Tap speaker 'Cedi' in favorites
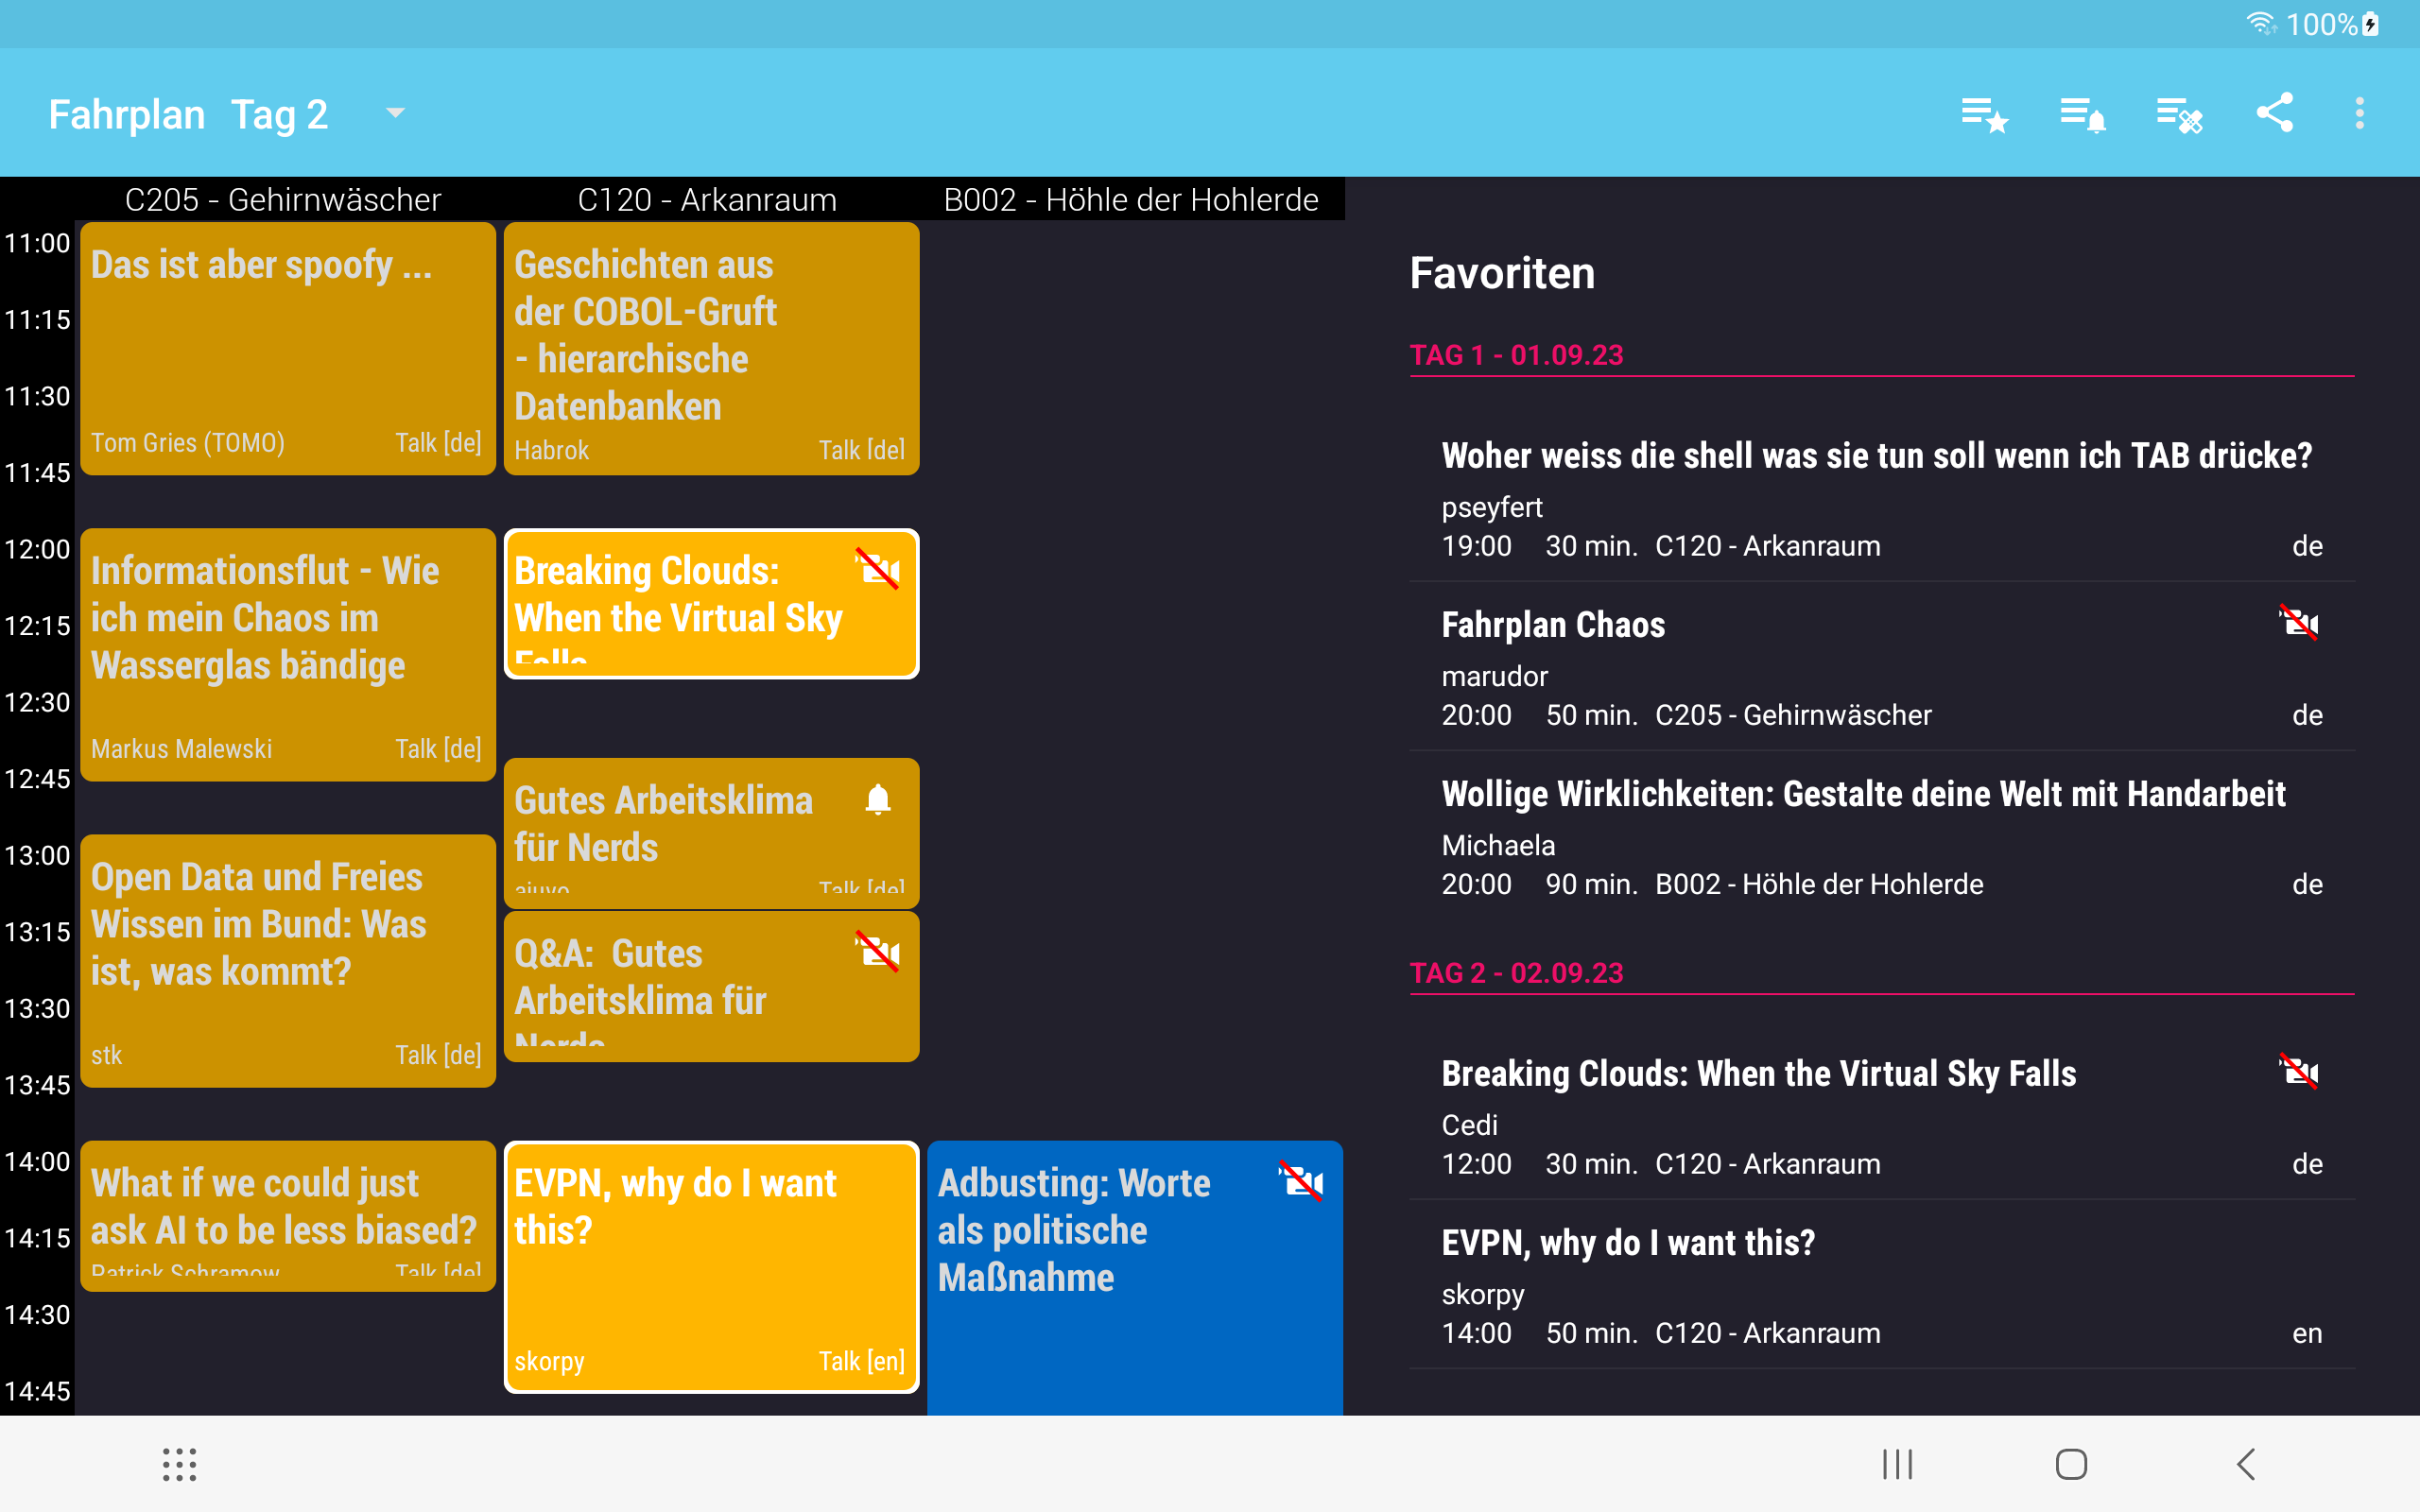 tap(1469, 1125)
